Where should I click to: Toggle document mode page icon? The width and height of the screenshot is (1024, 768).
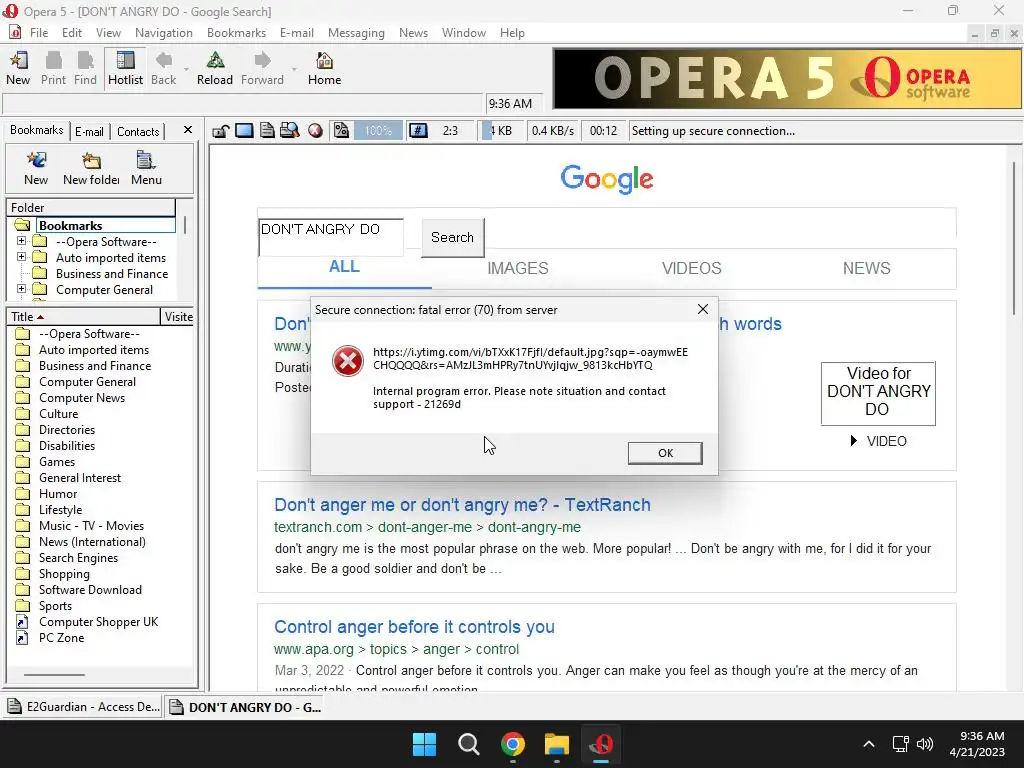267,131
